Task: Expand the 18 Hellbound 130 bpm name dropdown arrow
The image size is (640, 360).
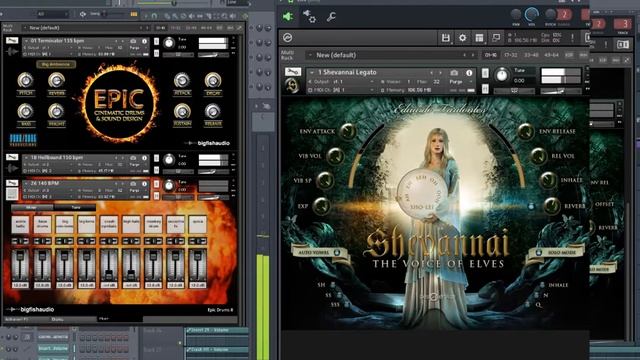Action: (27, 158)
